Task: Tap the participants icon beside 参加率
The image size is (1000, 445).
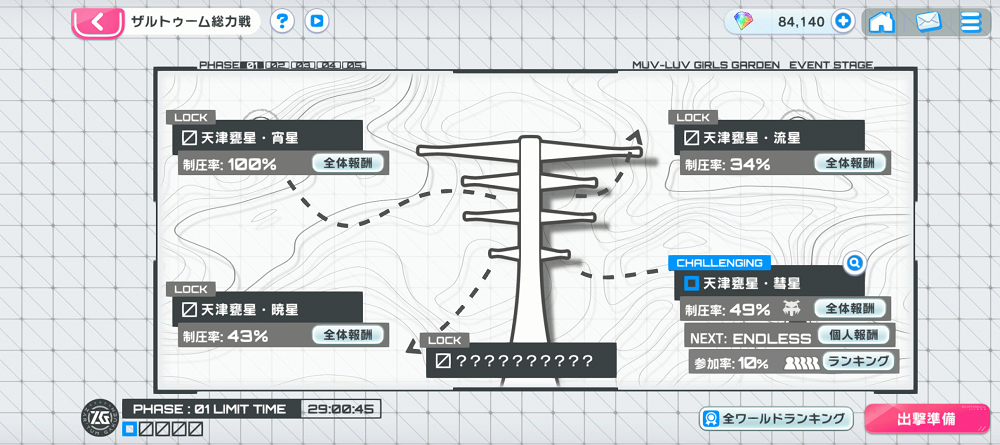Action: coord(802,363)
